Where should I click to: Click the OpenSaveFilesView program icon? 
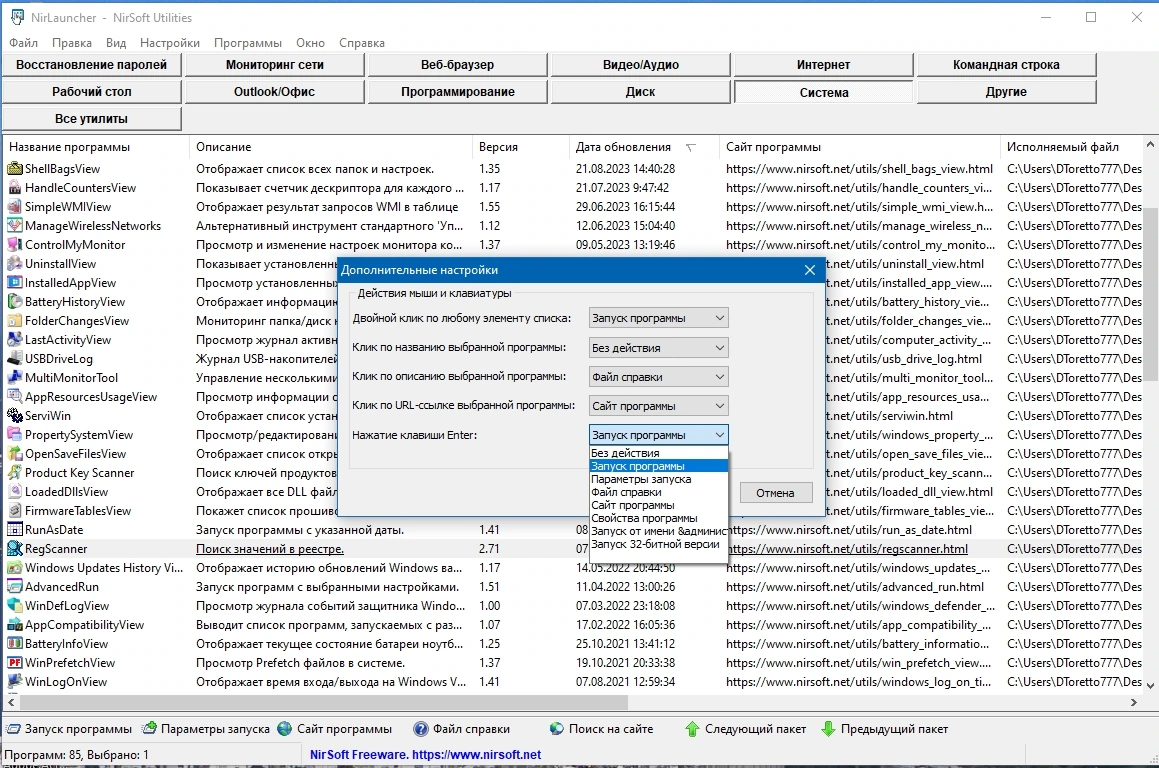pos(15,454)
